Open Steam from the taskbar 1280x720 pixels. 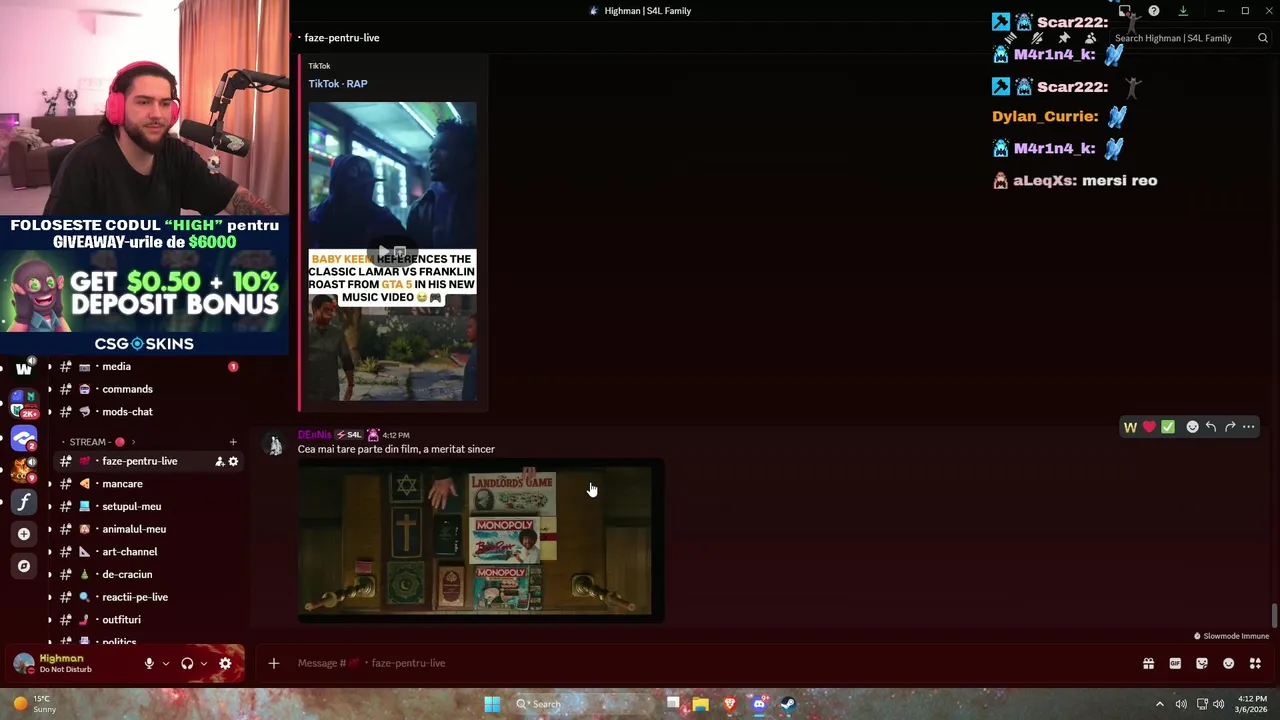[x=788, y=704]
